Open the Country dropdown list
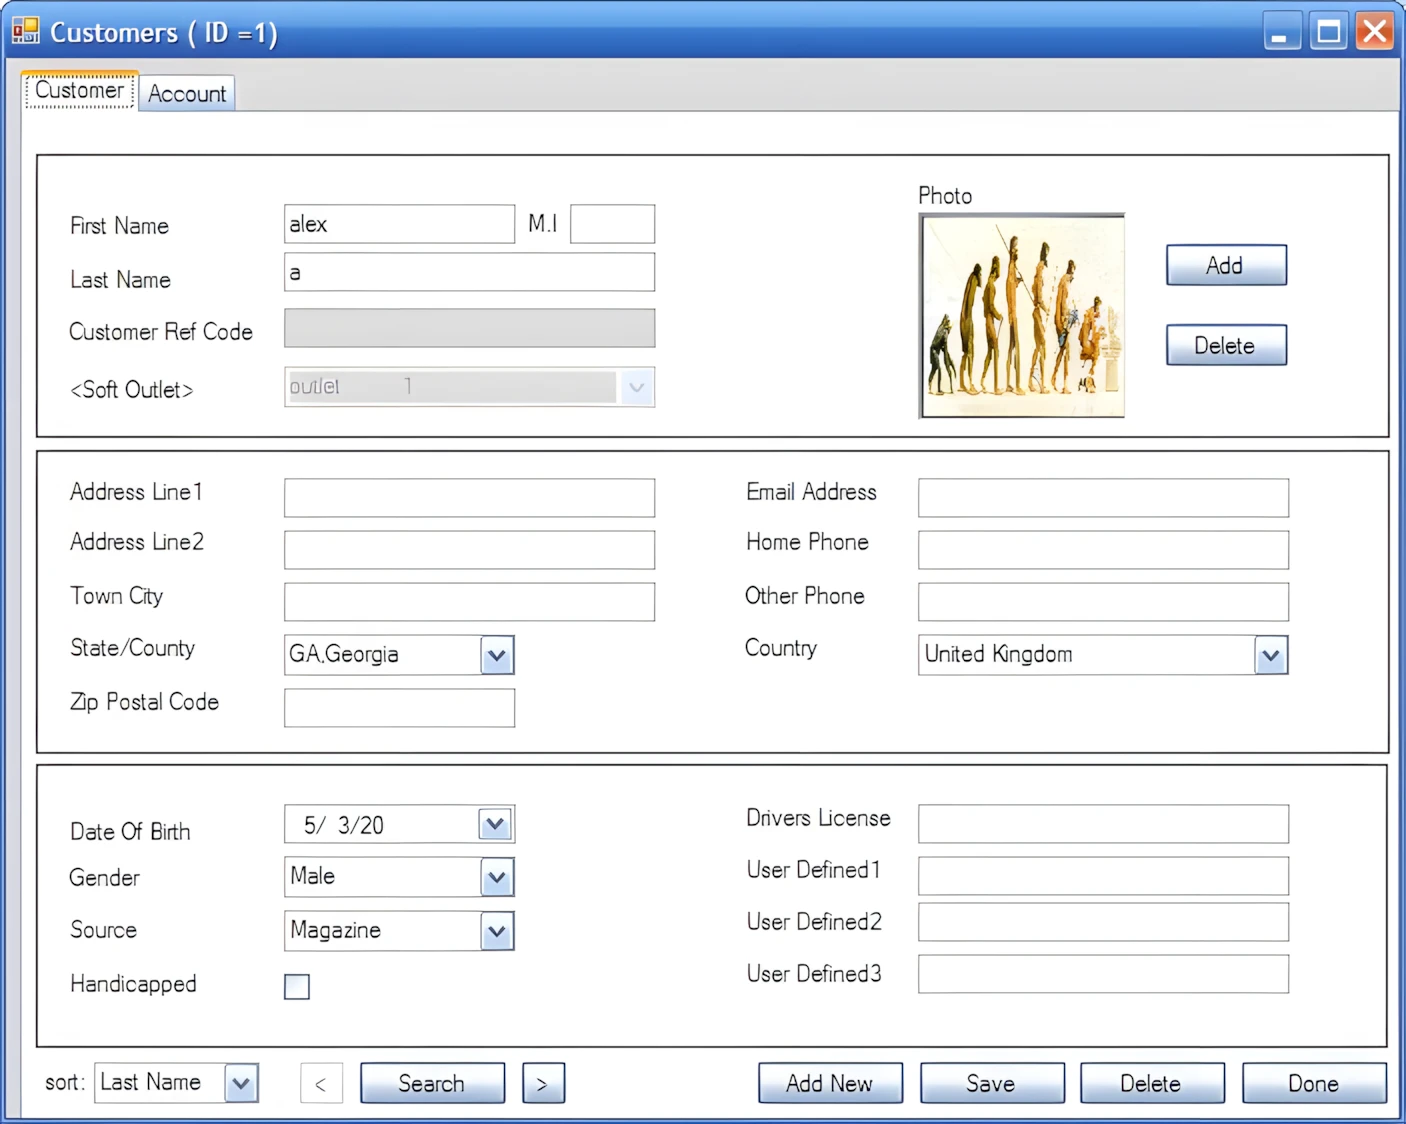Viewport: 1406px width, 1124px height. click(1270, 656)
